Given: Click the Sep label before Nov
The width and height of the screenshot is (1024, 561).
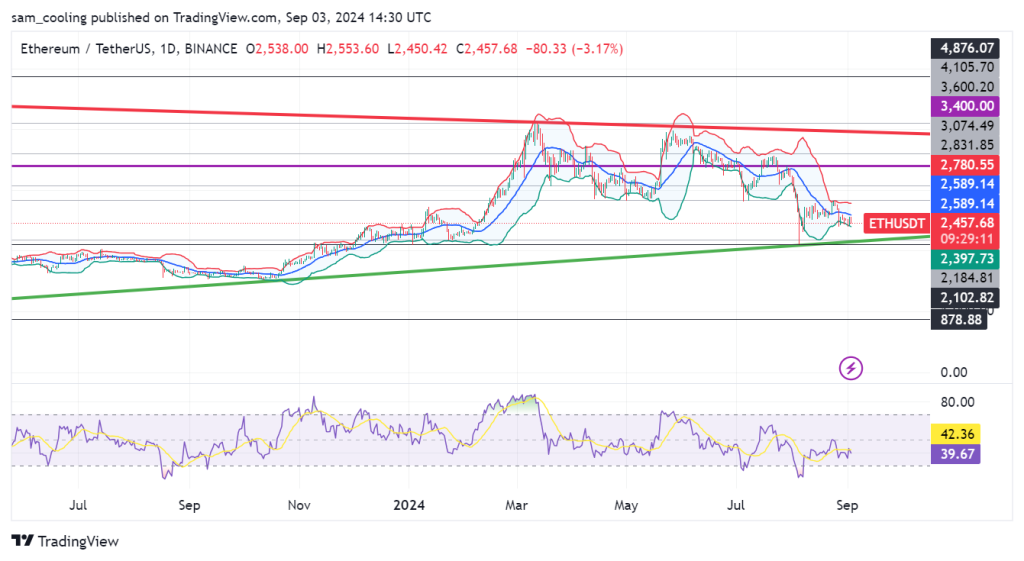Looking at the screenshot, I should [x=189, y=505].
